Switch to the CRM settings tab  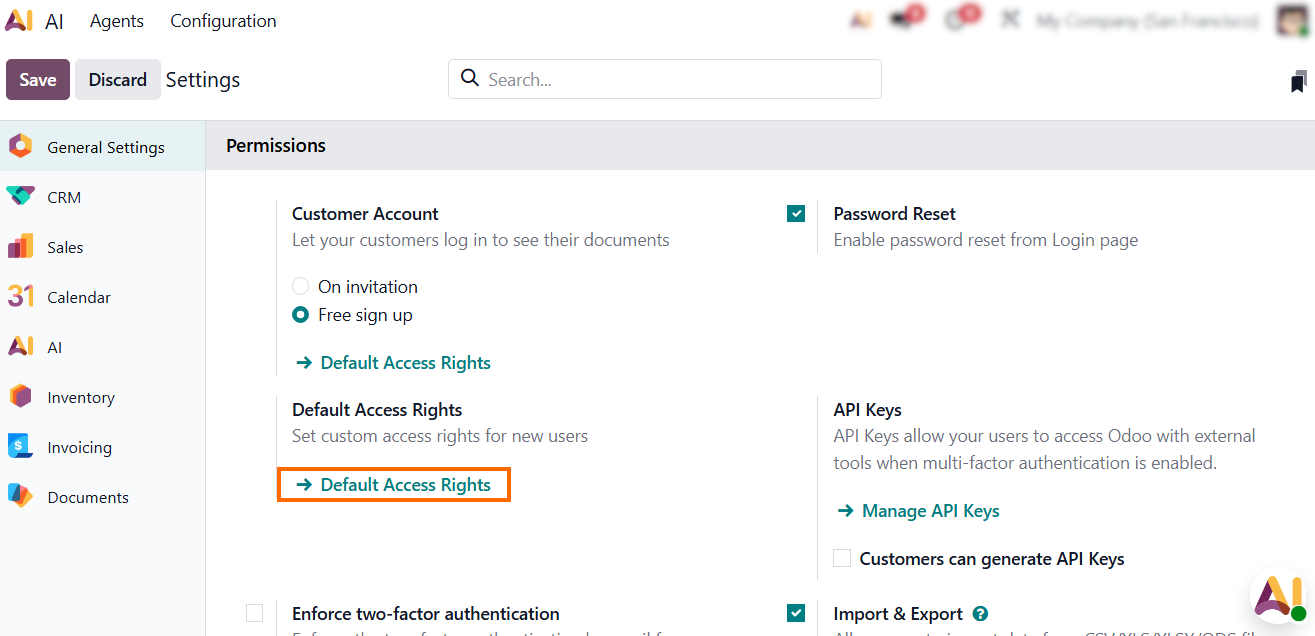tap(64, 197)
